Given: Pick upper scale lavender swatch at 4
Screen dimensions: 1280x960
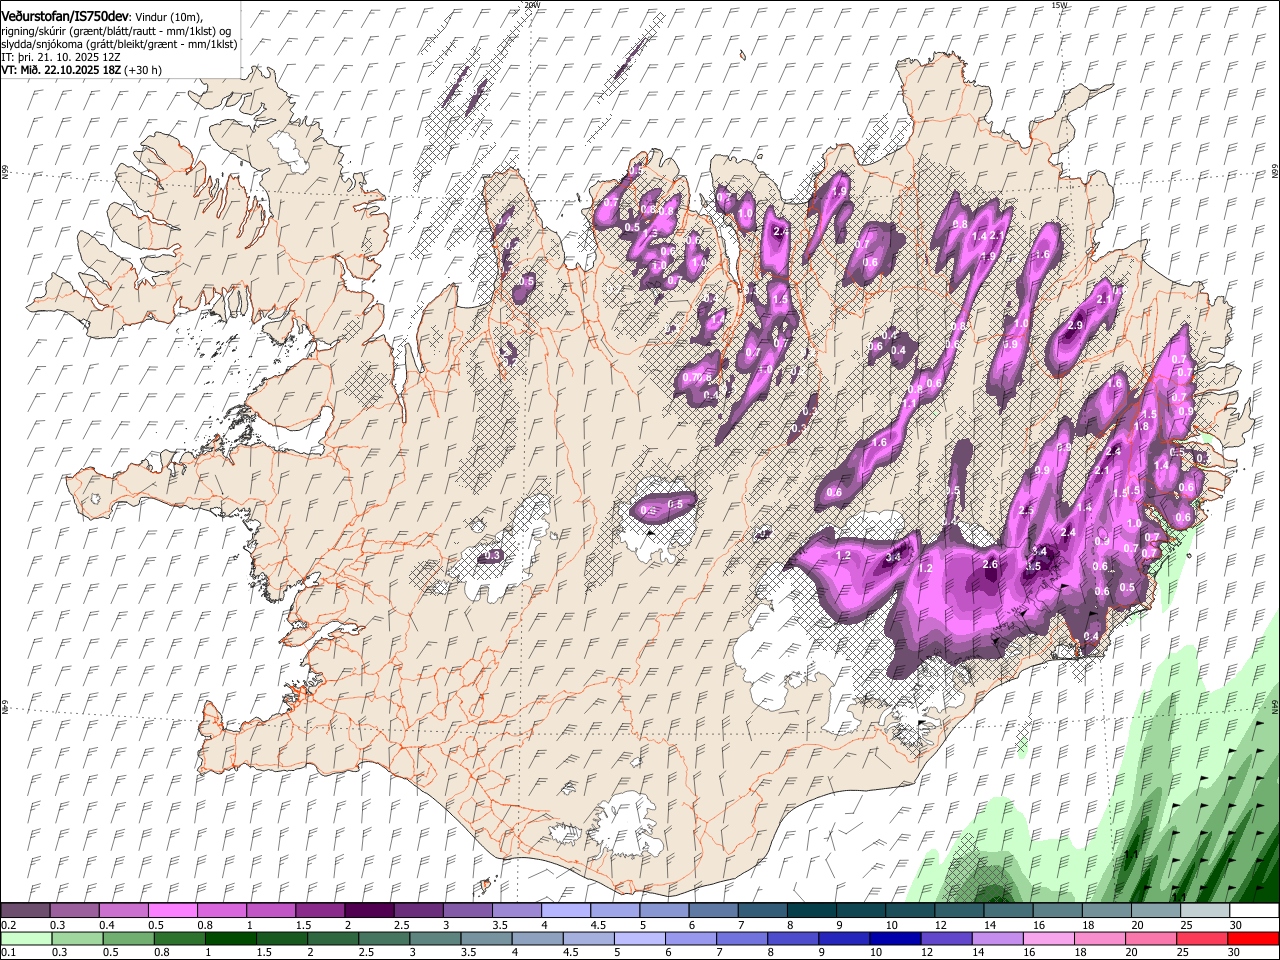Looking at the screenshot, I should 566,911.
